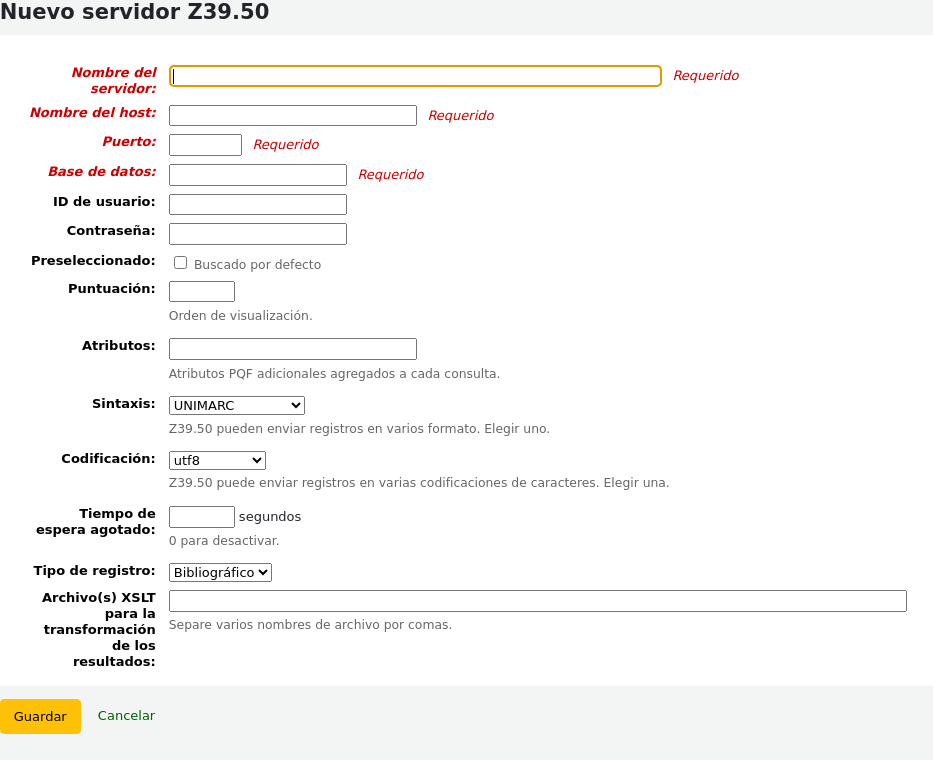Click the Nombre del servidor input field

(415, 75)
